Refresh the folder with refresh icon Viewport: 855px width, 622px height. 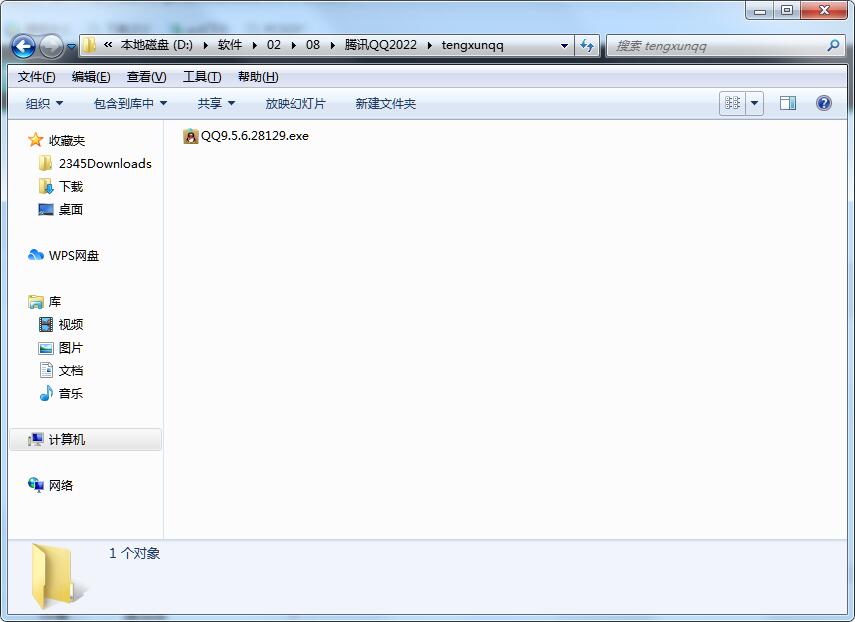[x=587, y=46]
